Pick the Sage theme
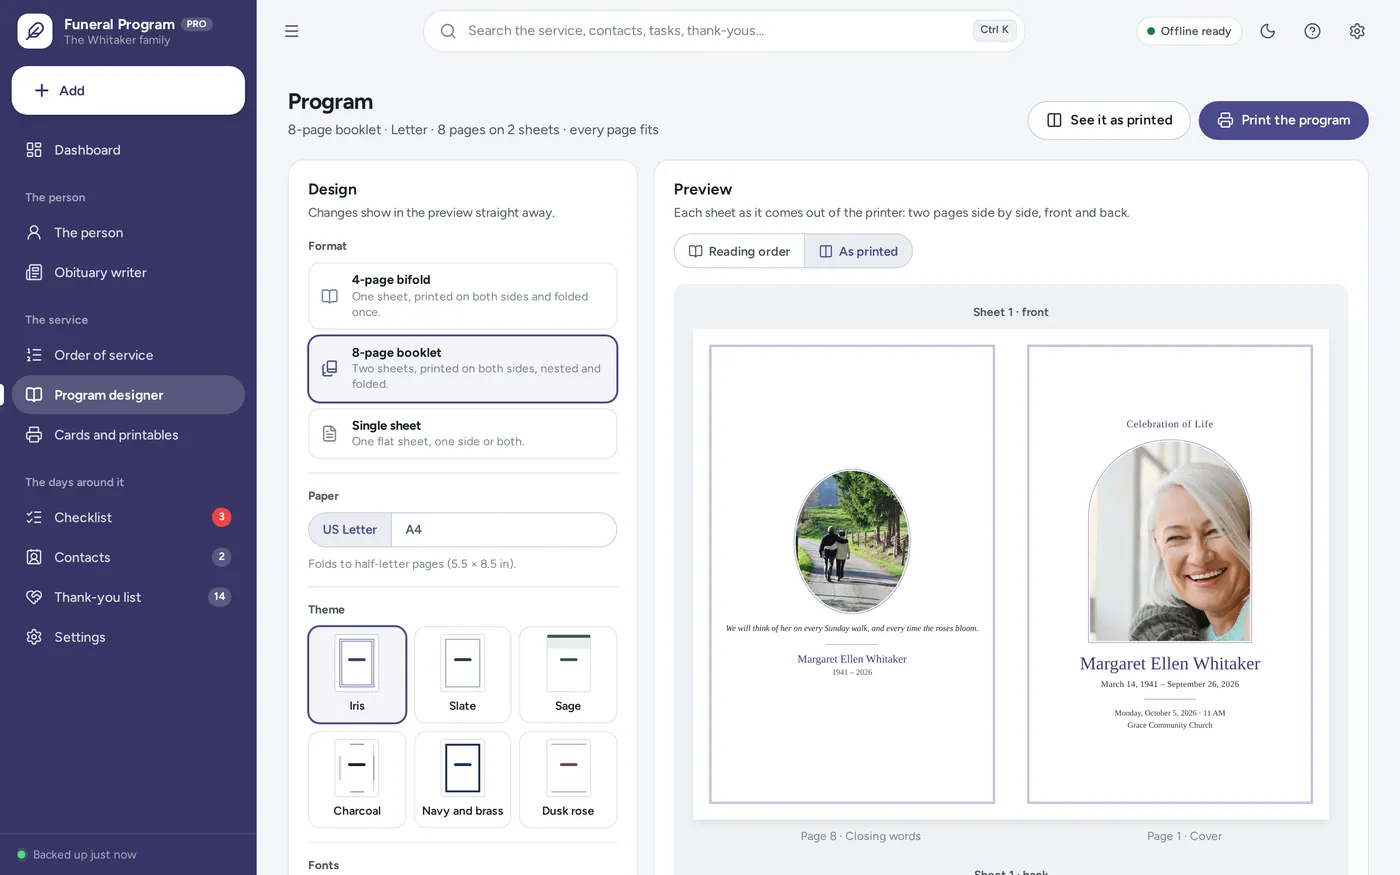Screen dimensions: 1400x875 (x=568, y=675)
